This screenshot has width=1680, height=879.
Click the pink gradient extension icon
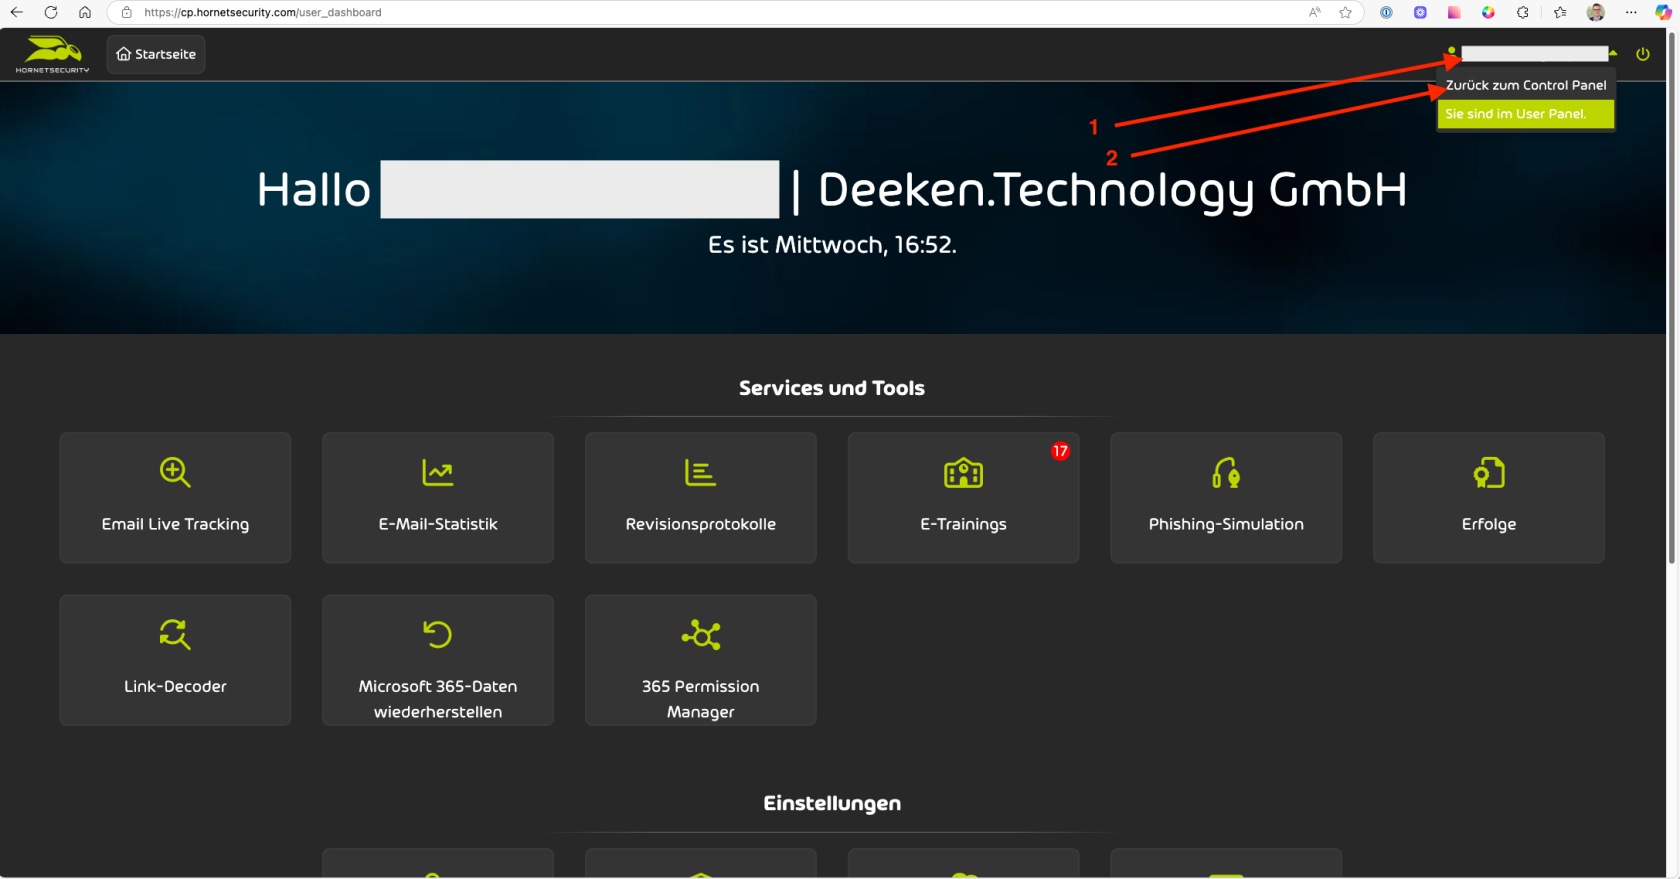click(1454, 12)
